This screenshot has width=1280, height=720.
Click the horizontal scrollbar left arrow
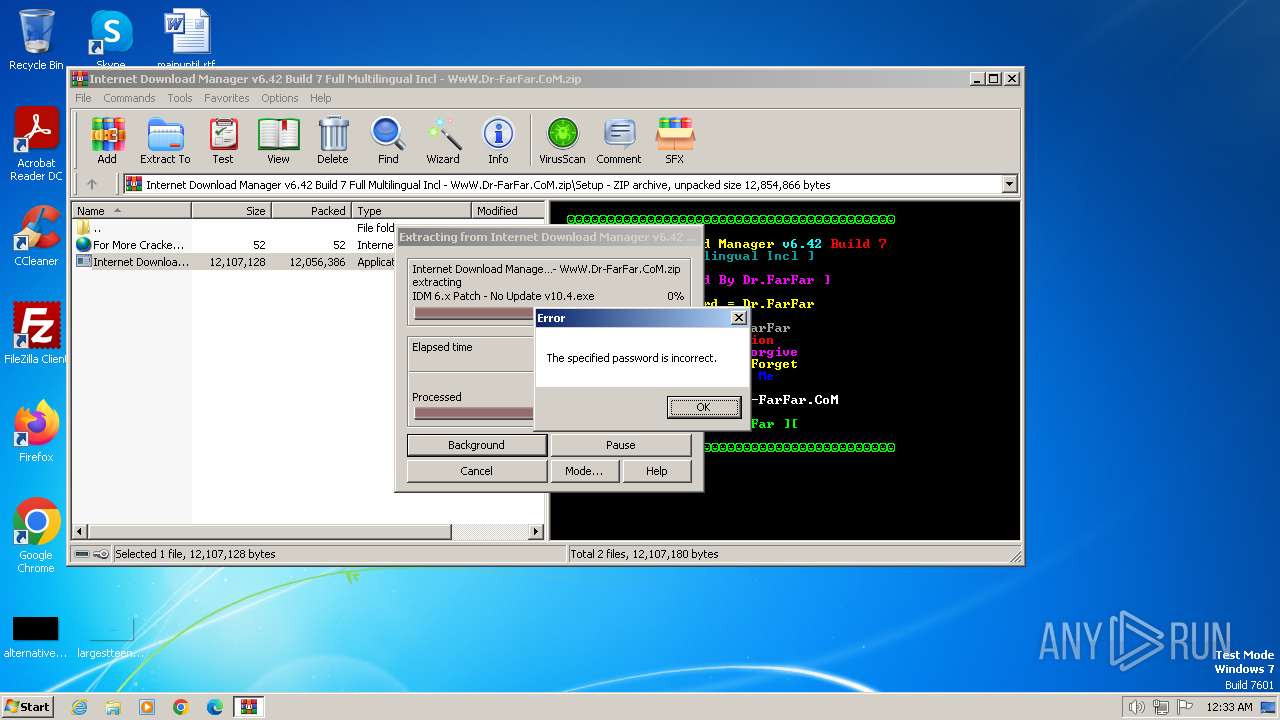(81, 532)
